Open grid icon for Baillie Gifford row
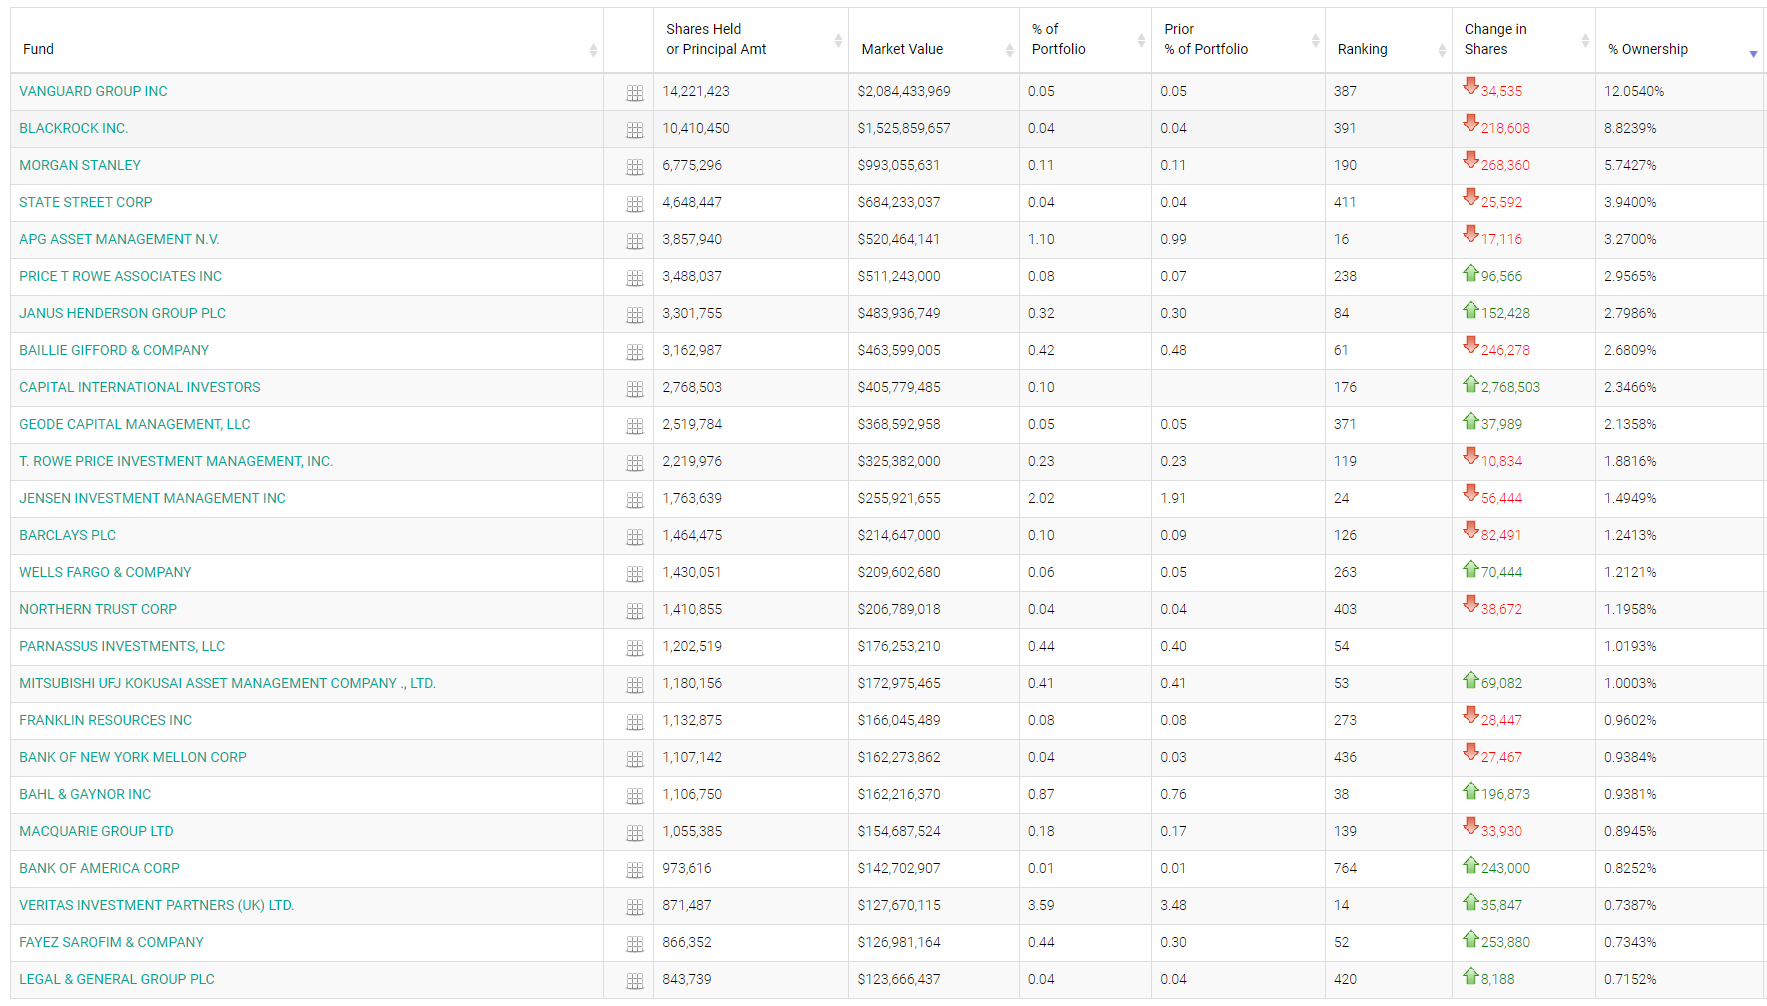The height and width of the screenshot is (1006, 1767). (634, 352)
